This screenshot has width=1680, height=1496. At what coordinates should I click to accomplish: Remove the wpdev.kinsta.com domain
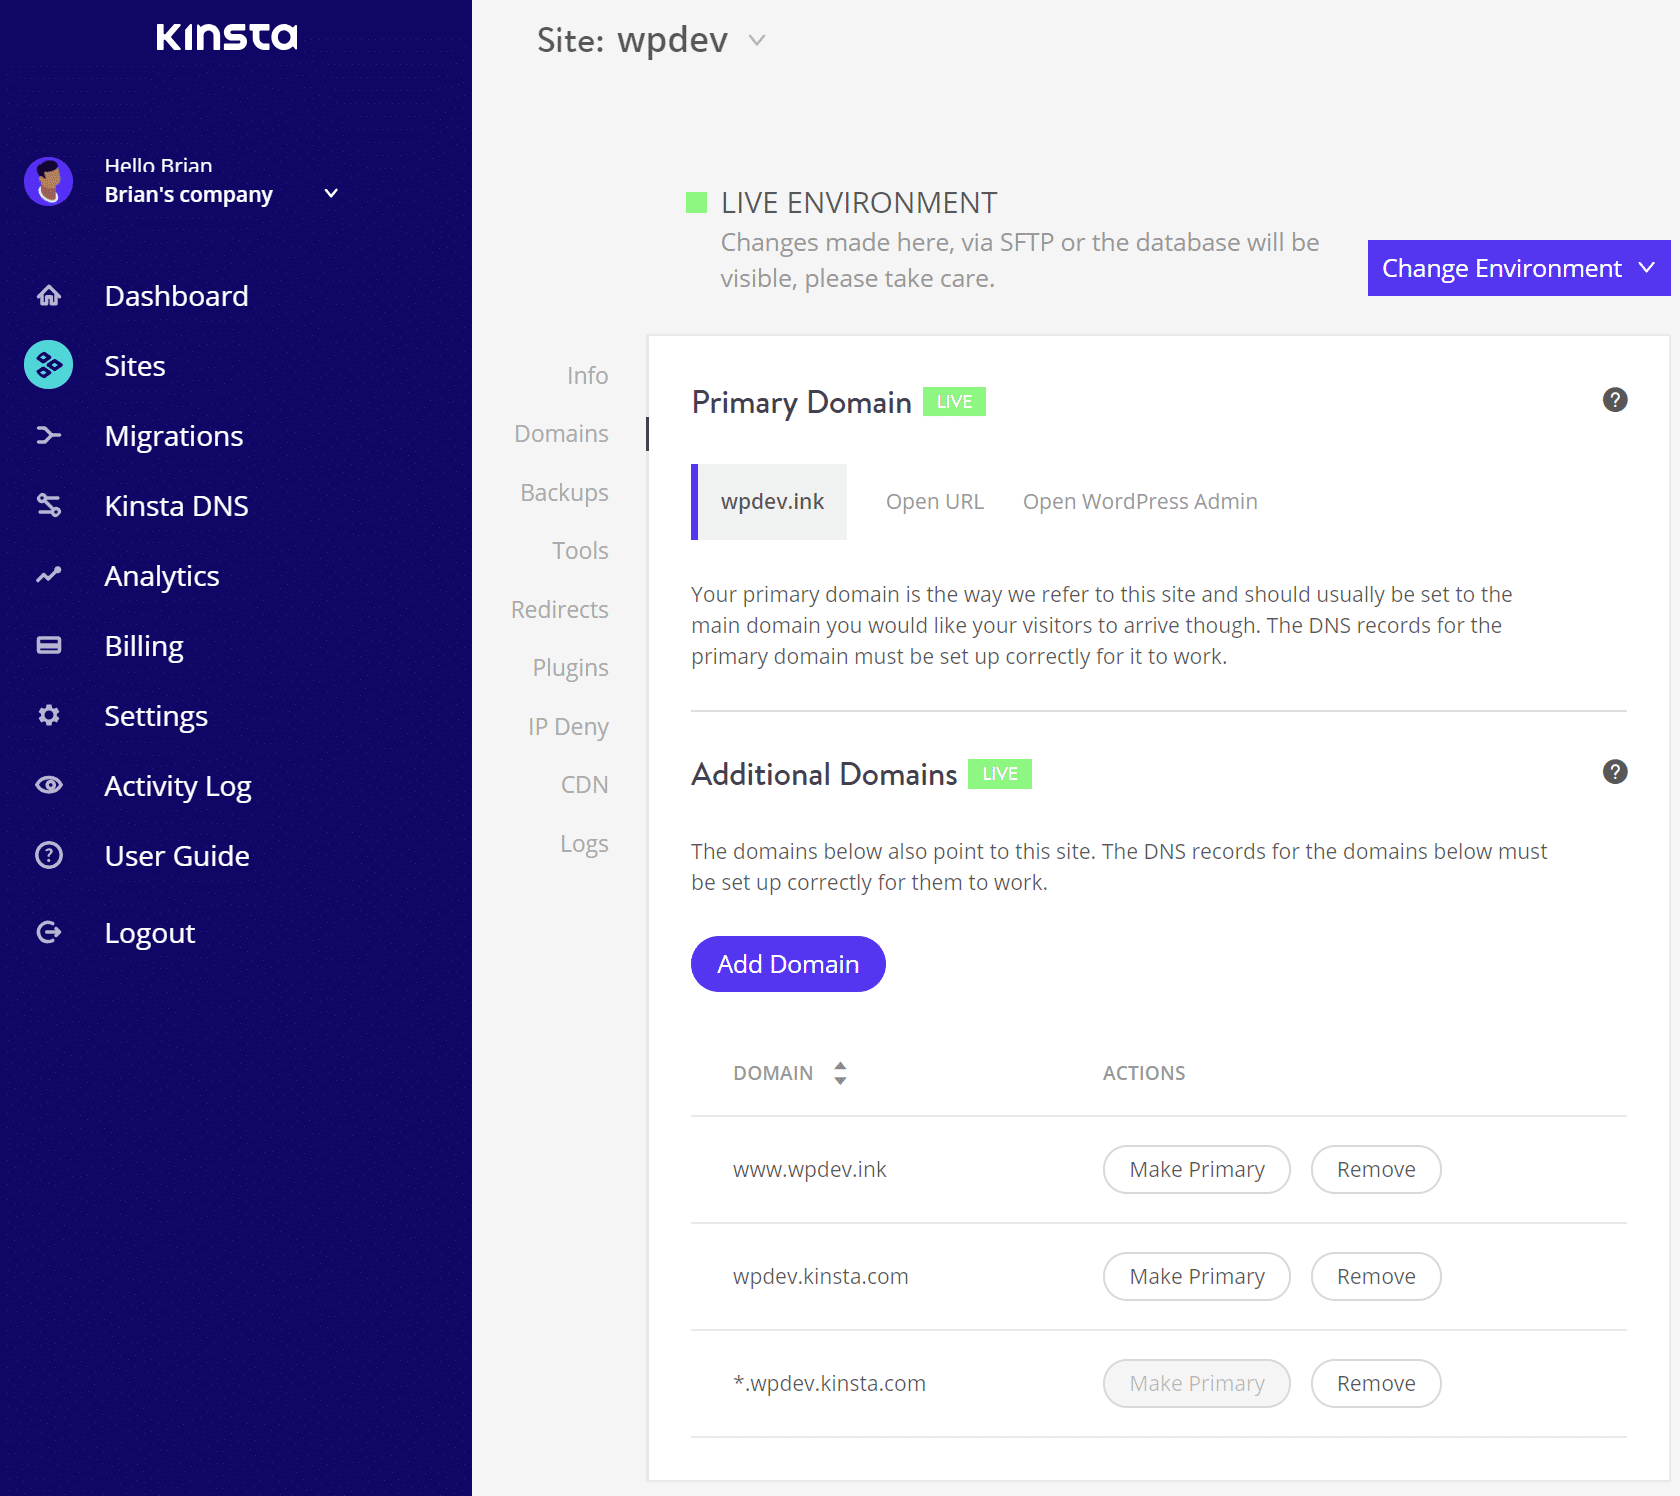coord(1376,1276)
